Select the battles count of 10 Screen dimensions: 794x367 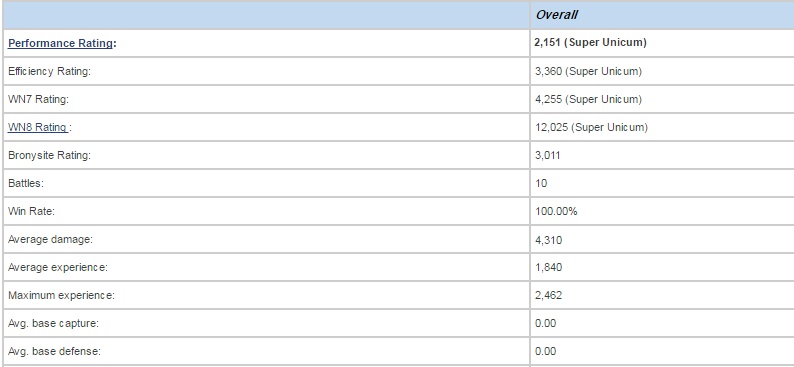(x=541, y=183)
